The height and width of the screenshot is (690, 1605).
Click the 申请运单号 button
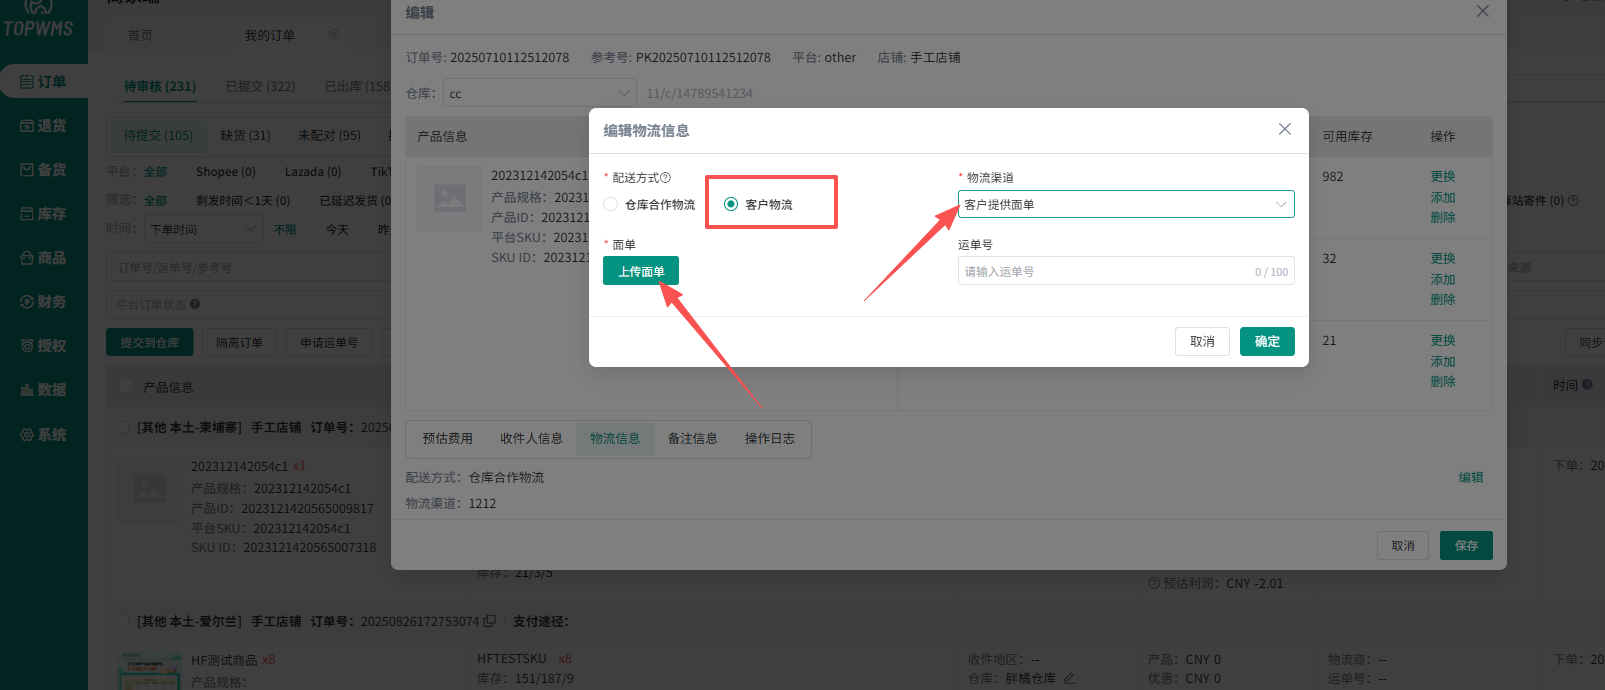coord(329,342)
